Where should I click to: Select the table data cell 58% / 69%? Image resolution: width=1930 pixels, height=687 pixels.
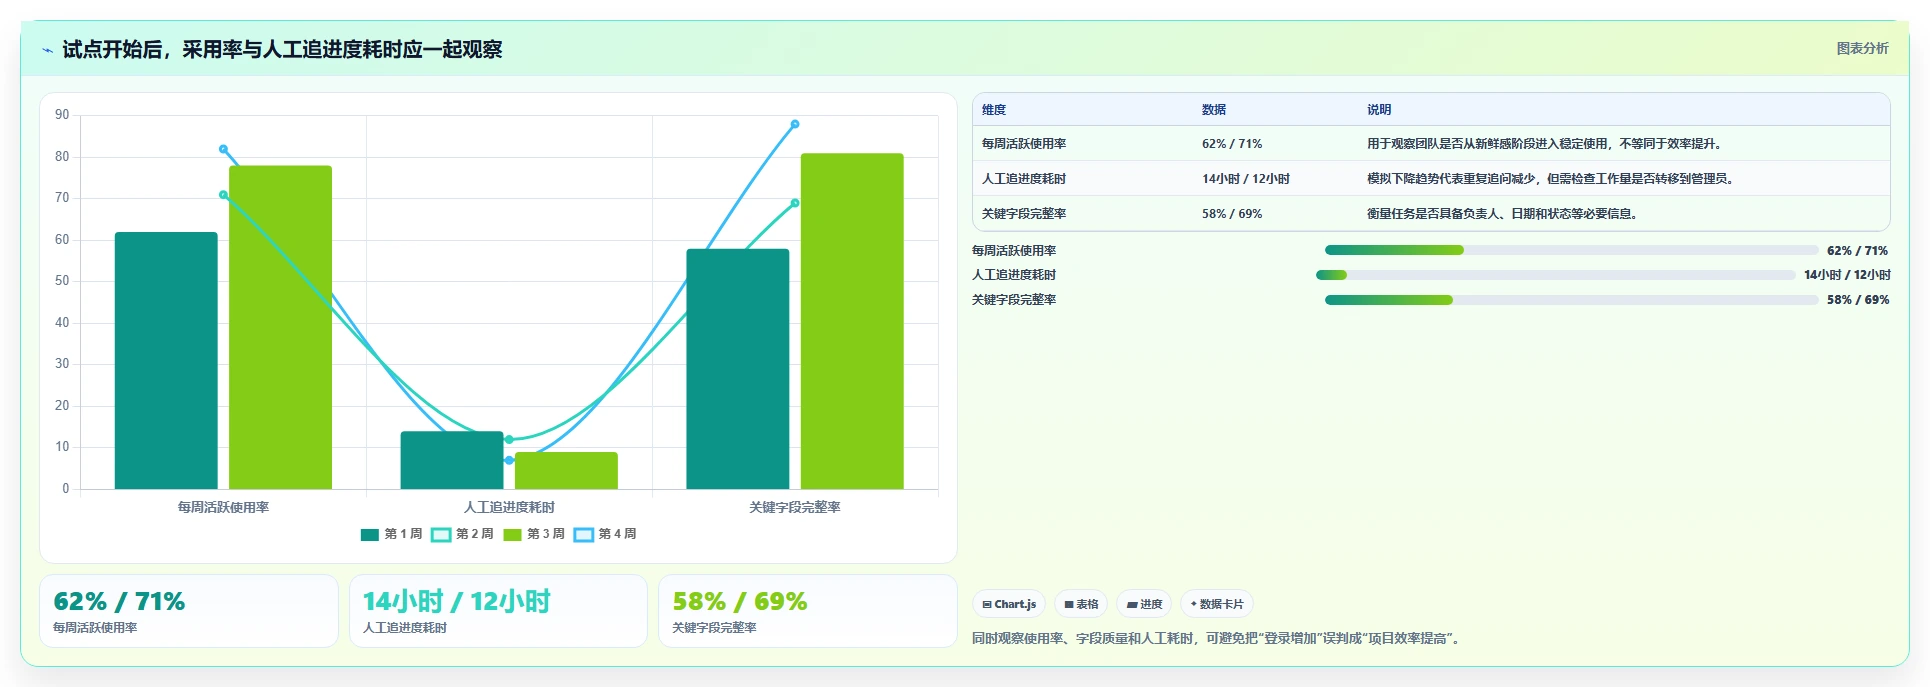coord(1232,214)
